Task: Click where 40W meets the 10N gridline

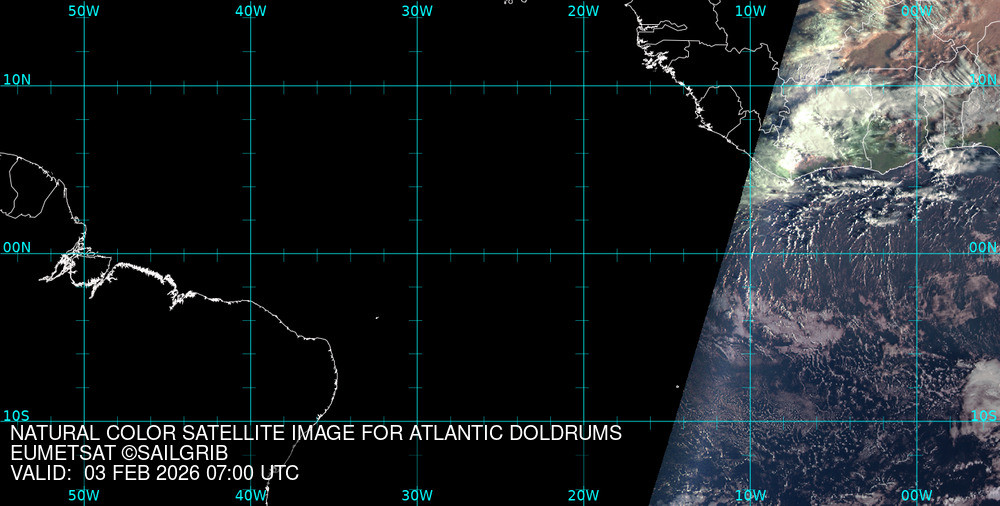Action: pos(250,86)
